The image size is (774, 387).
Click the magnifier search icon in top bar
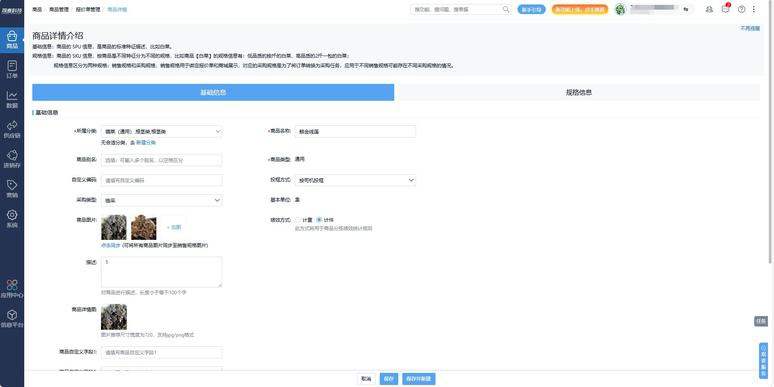(x=506, y=9)
